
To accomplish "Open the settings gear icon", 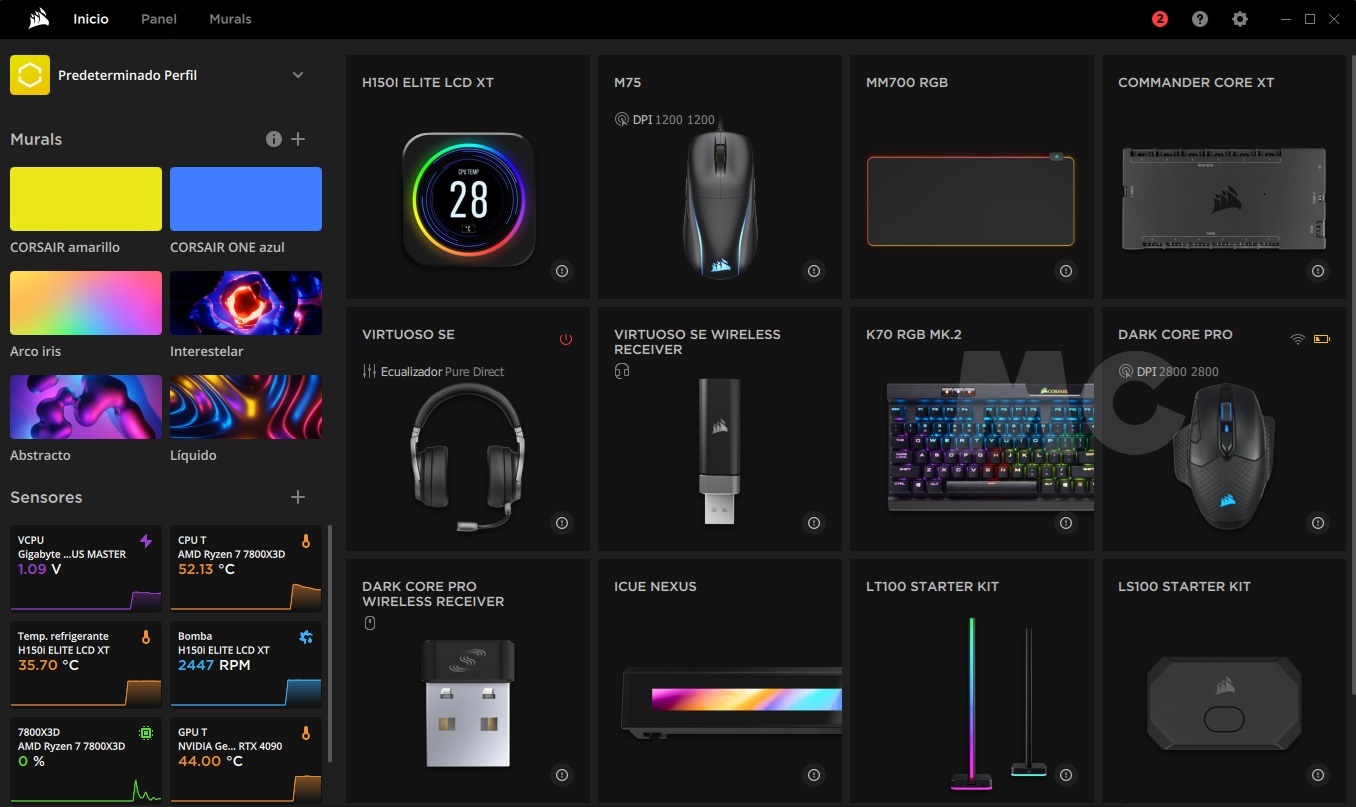I will pyautogui.click(x=1240, y=19).
